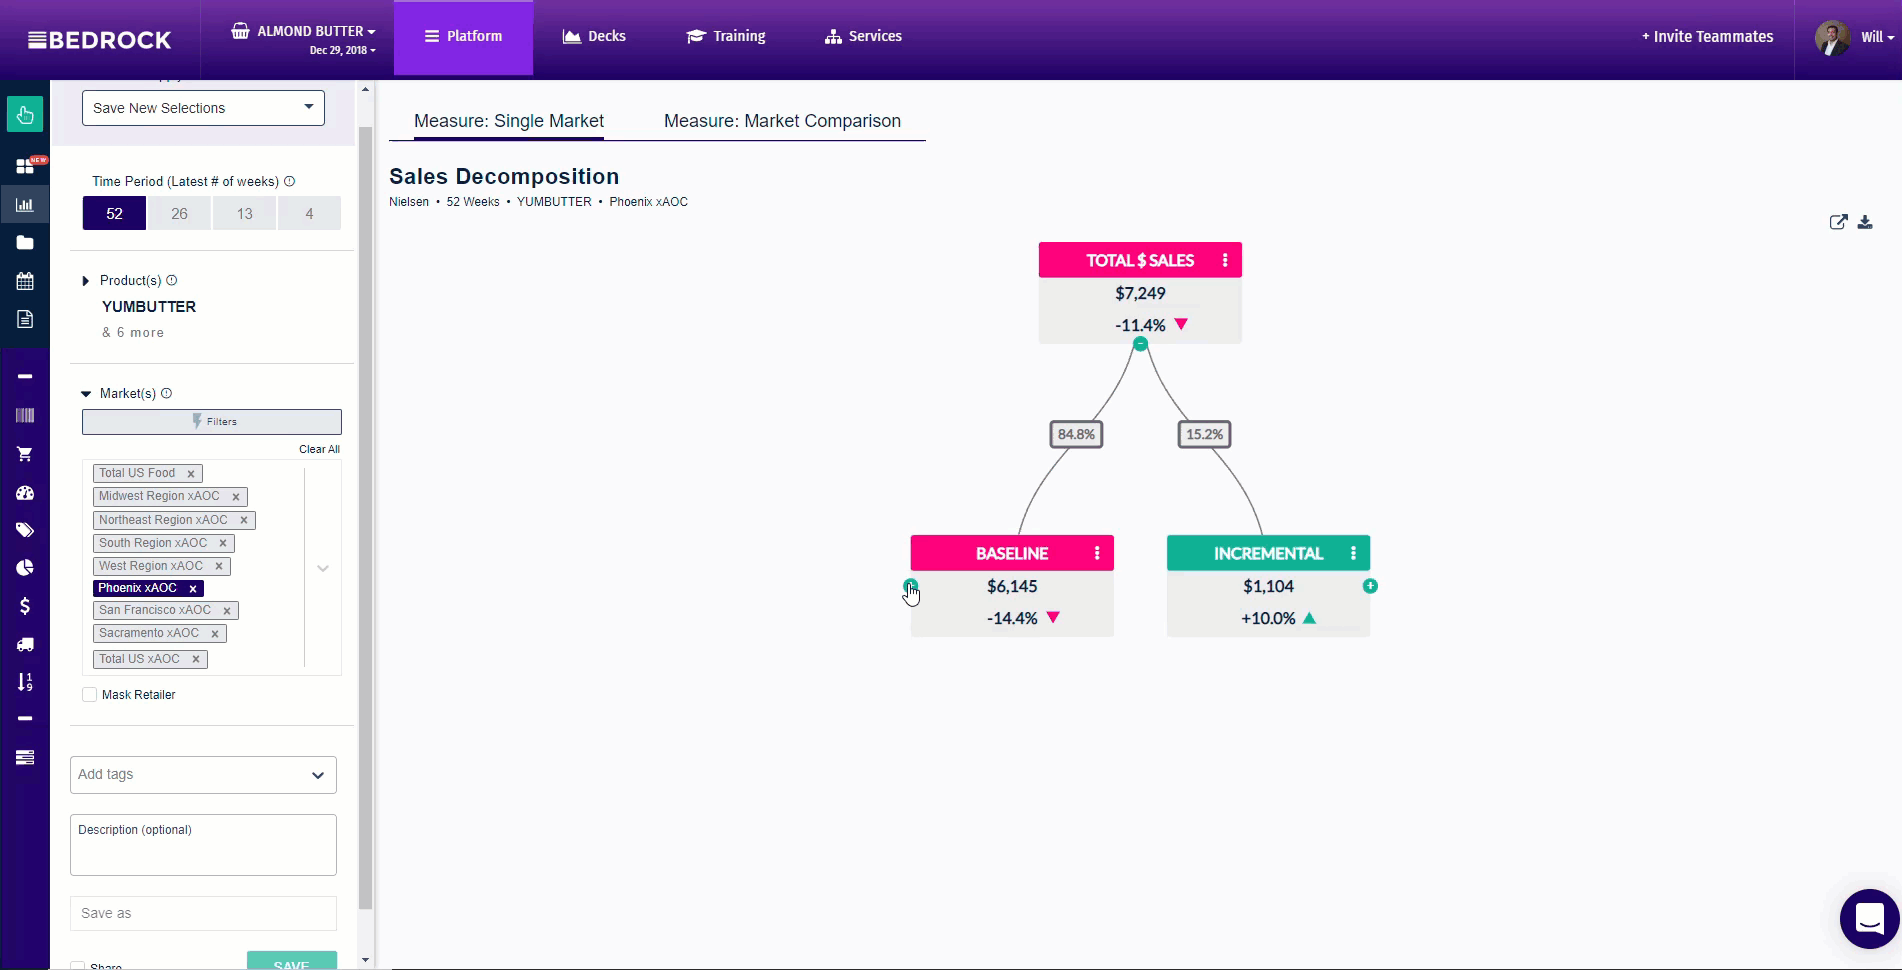The image size is (1902, 970).
Task: Open the chat support bubble
Action: pos(1869,918)
